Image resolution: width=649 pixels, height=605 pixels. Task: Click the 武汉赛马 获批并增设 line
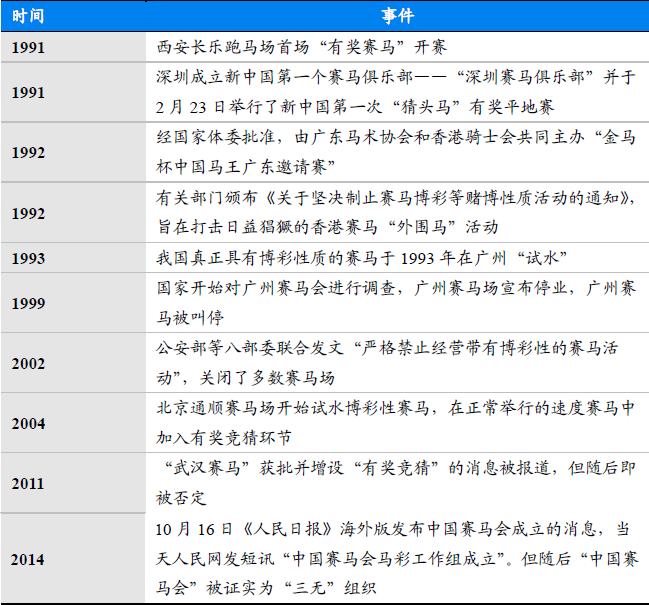(400, 468)
